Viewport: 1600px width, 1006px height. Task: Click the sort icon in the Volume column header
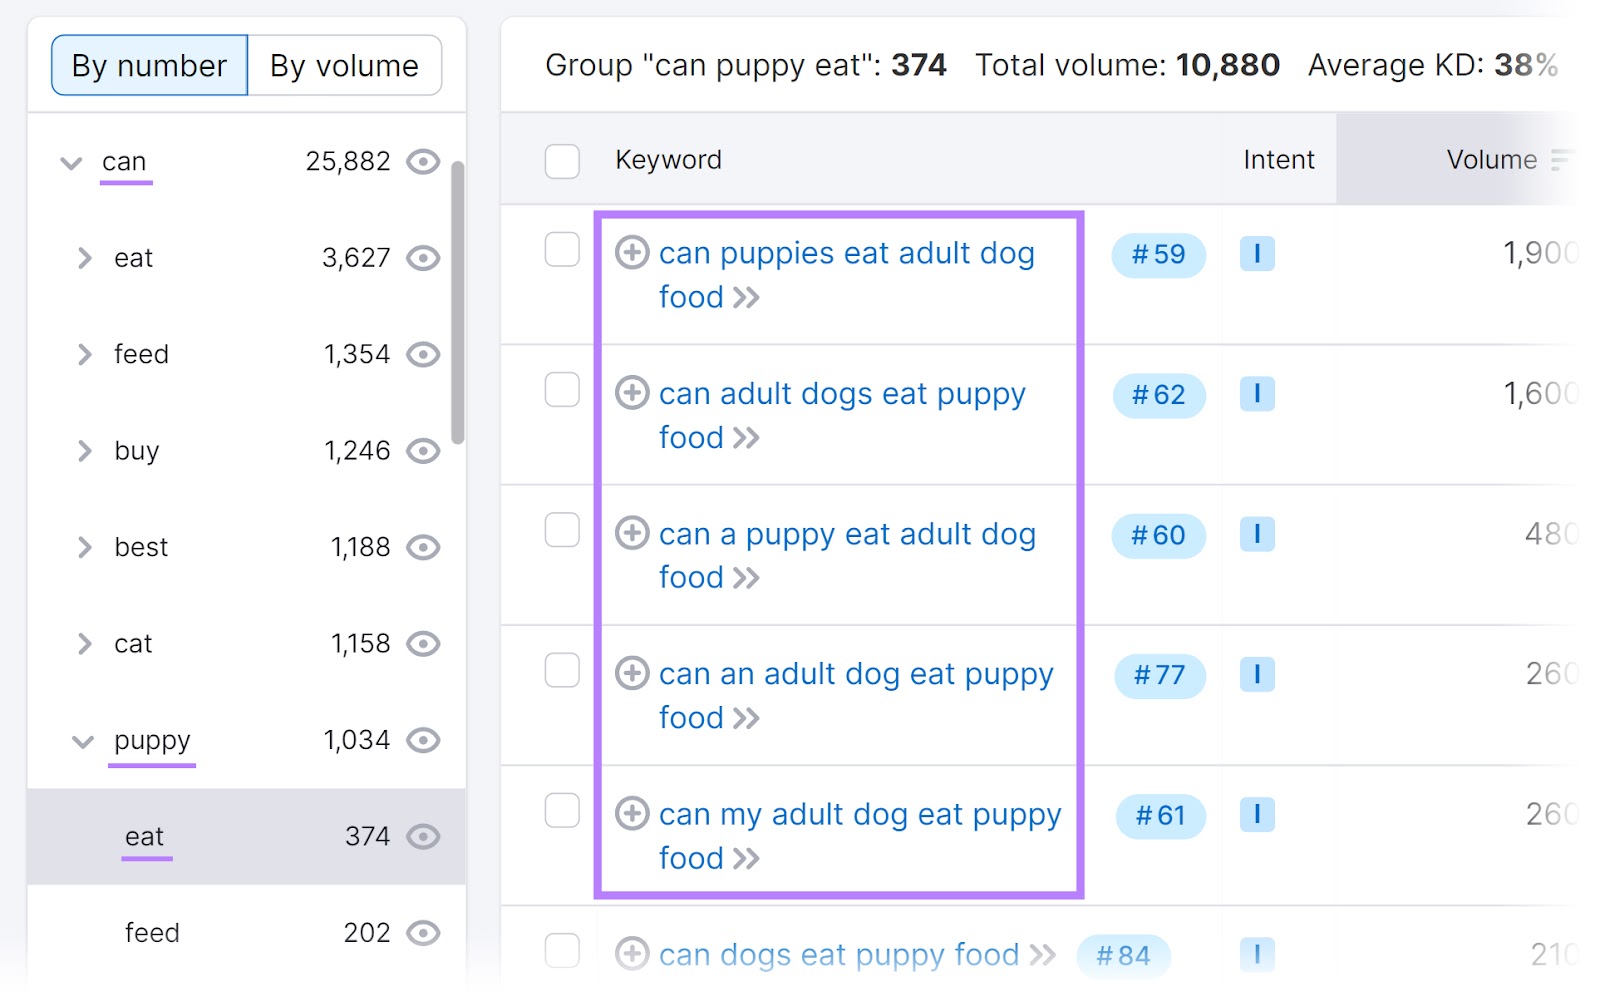1559,160
